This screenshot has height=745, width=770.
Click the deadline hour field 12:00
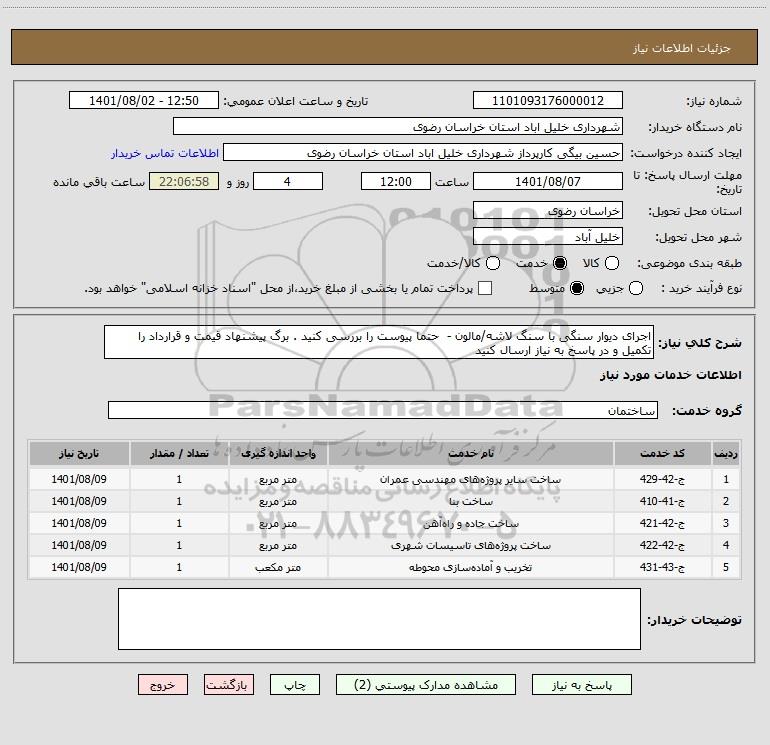[x=396, y=181]
